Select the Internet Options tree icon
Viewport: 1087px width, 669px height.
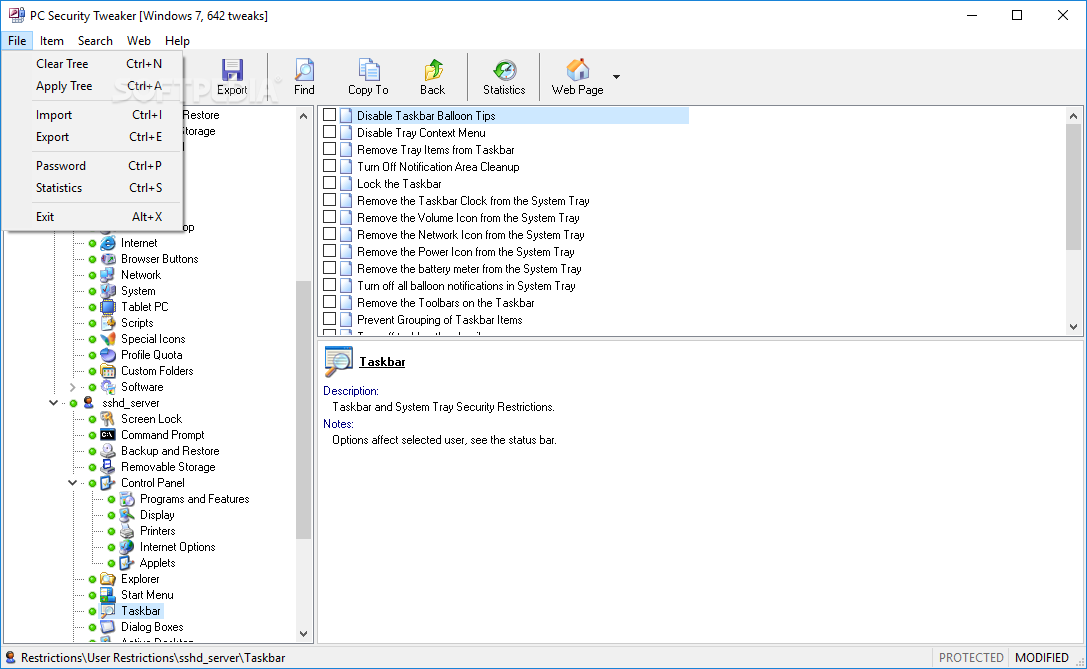pos(127,547)
